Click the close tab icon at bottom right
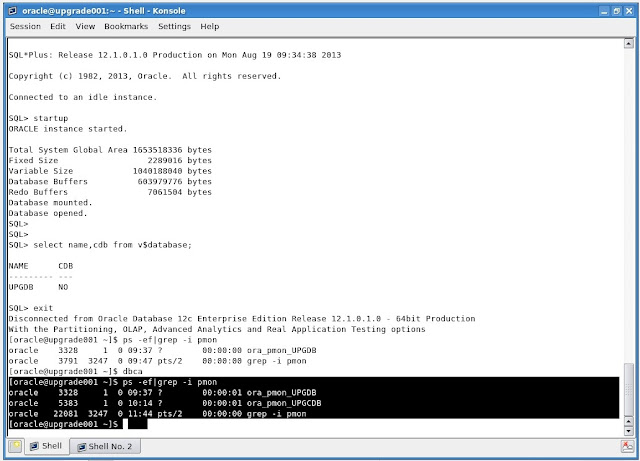This screenshot has height=461, width=640. pyautogui.click(x=627, y=446)
